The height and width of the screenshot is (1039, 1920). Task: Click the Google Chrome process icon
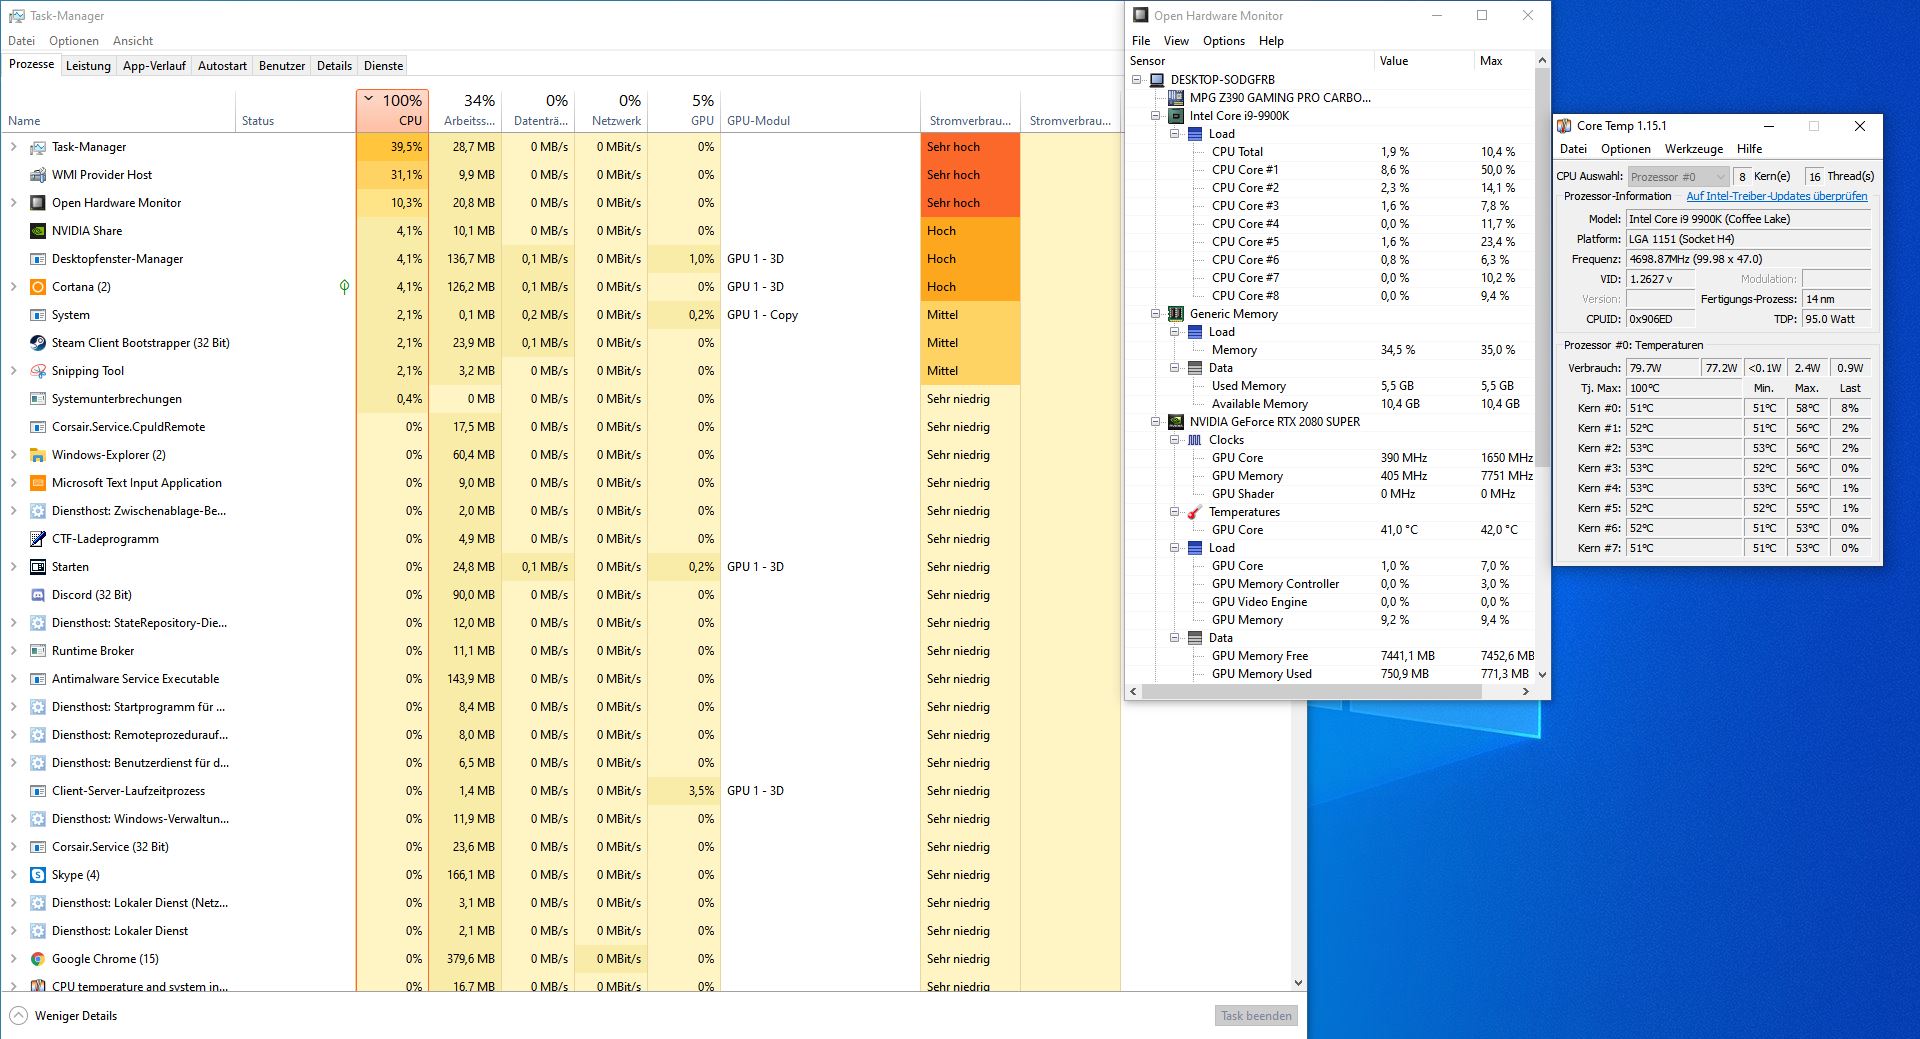tap(38, 959)
